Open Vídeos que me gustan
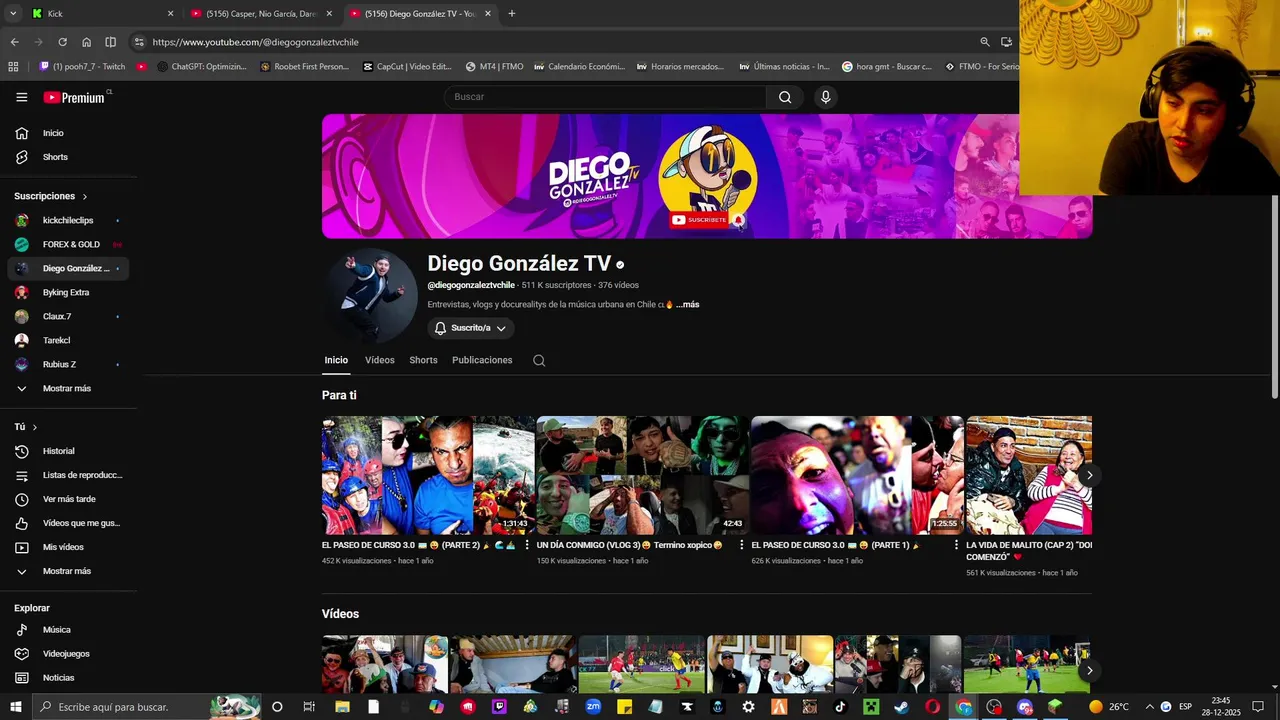 pos(68,523)
